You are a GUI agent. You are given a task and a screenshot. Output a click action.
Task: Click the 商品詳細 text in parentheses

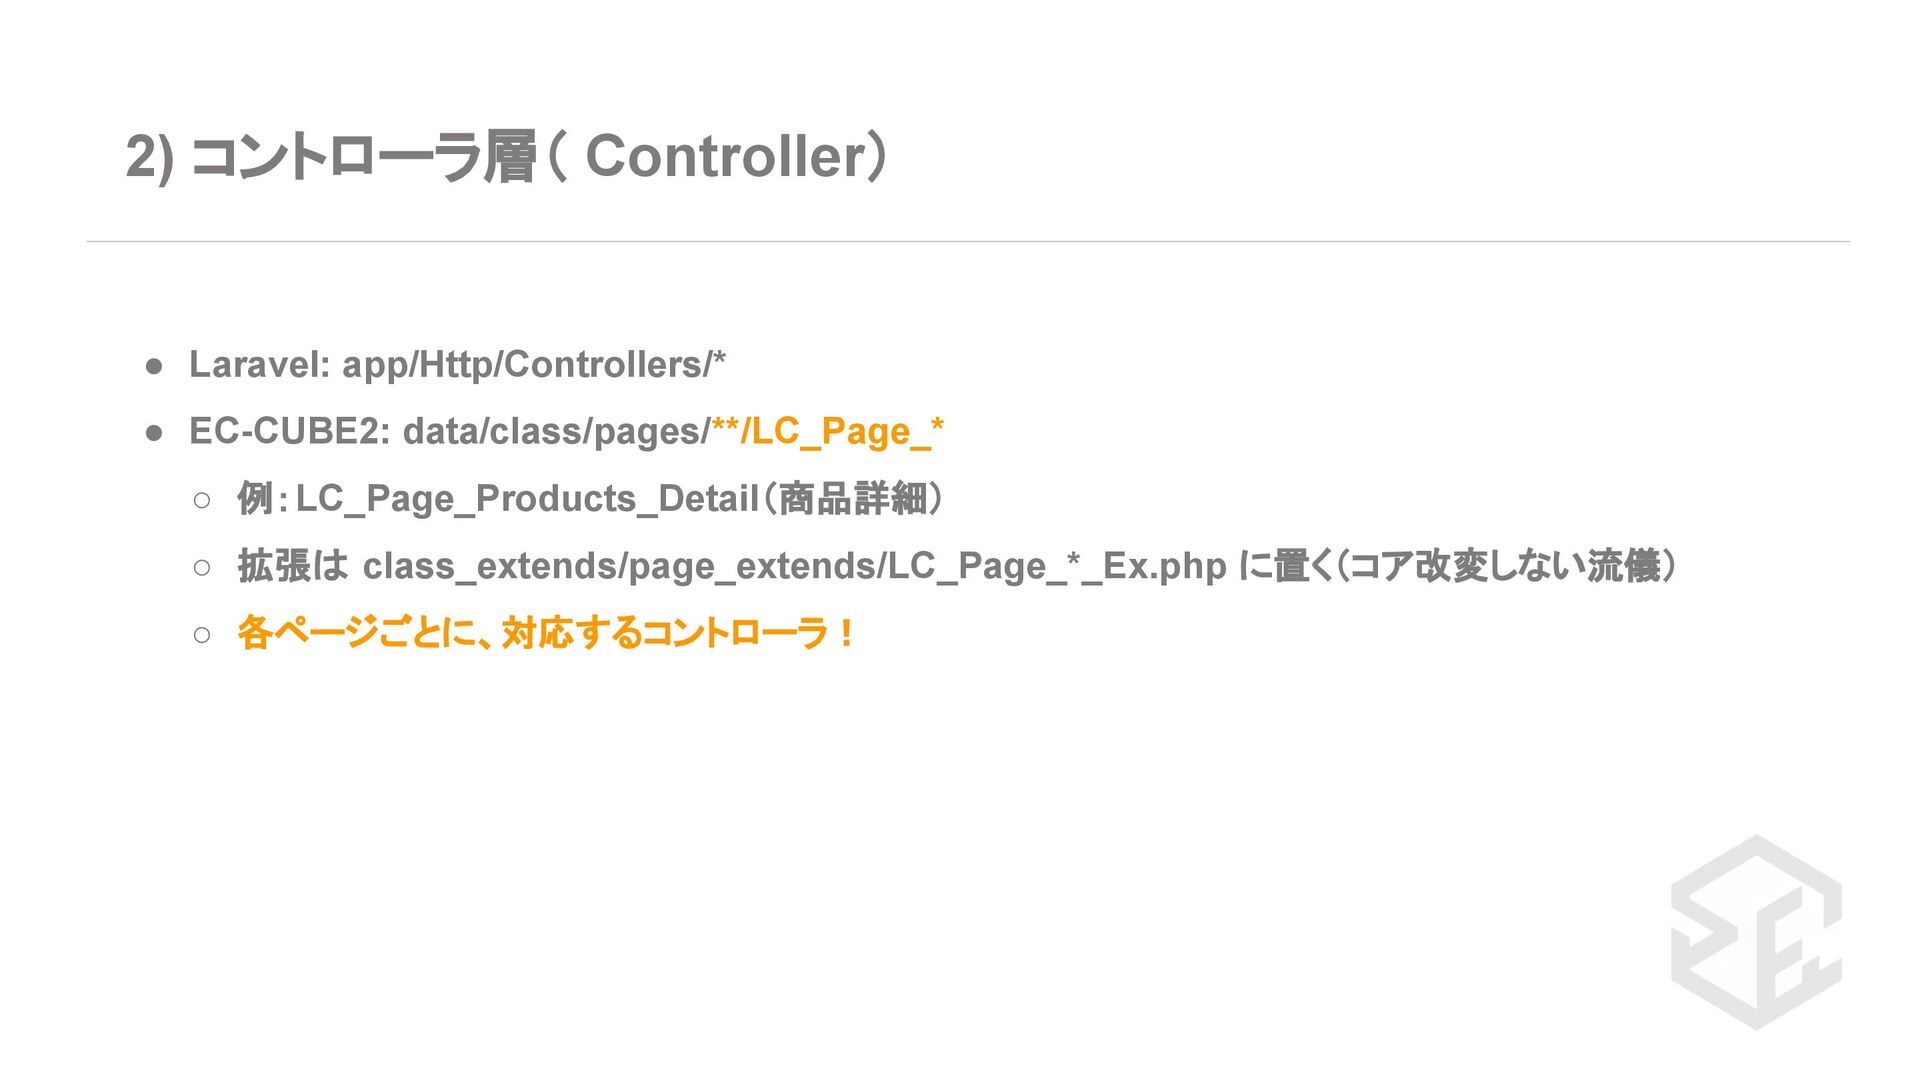tap(853, 499)
